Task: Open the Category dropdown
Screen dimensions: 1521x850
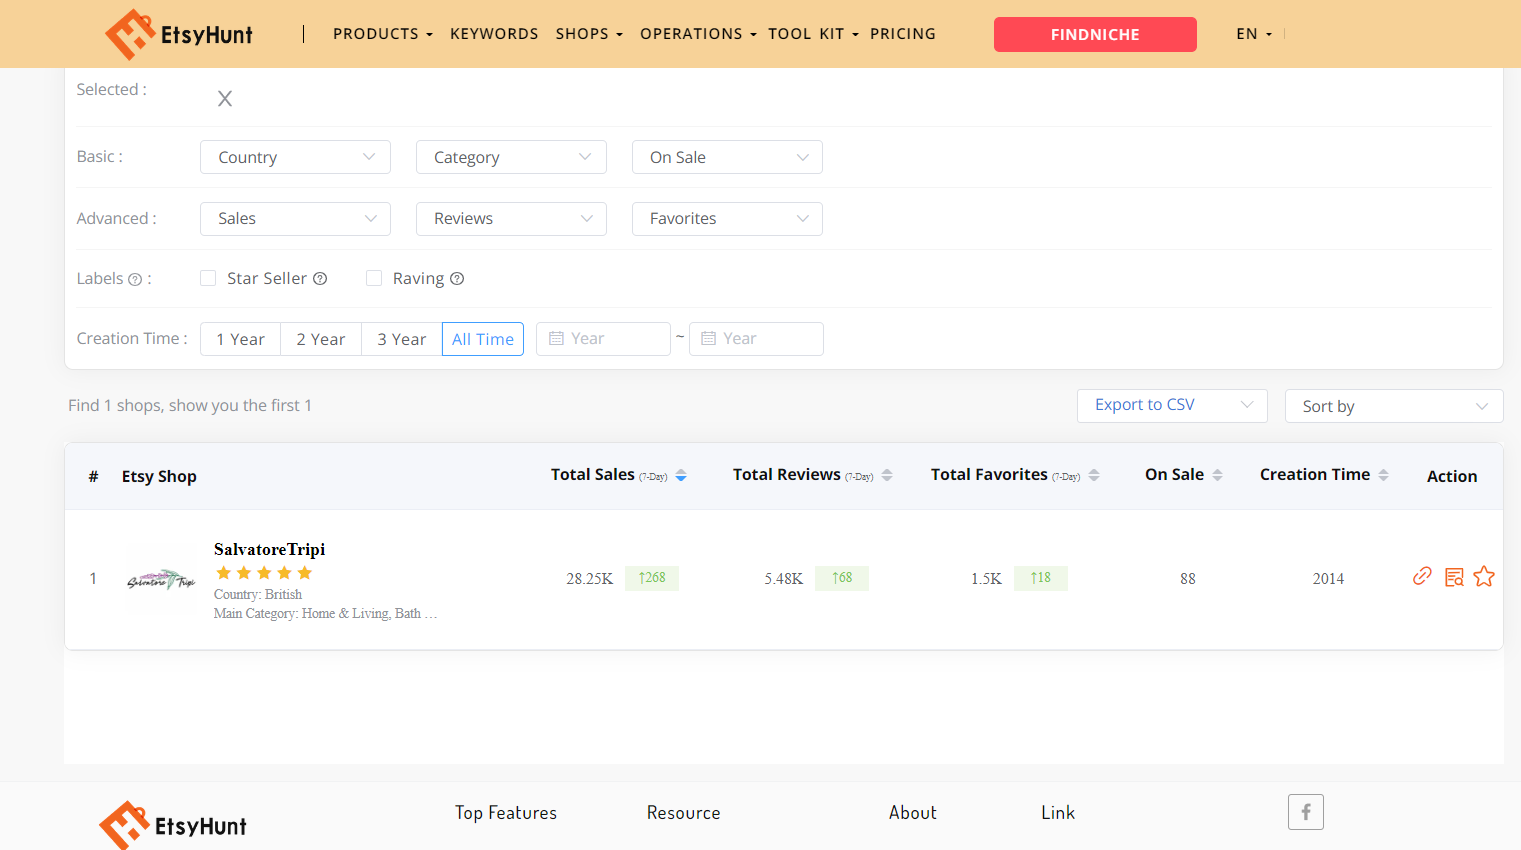Action: pos(511,157)
